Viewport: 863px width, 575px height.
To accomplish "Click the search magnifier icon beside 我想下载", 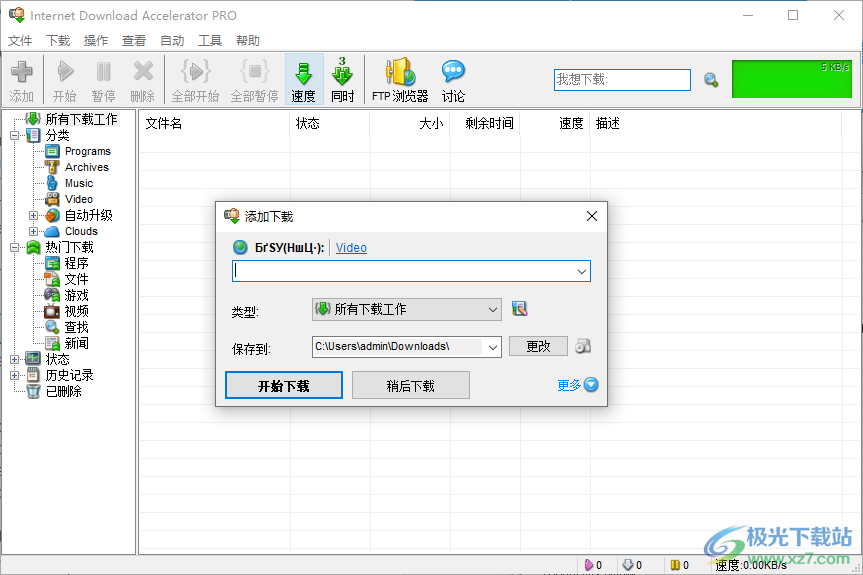I will (711, 80).
